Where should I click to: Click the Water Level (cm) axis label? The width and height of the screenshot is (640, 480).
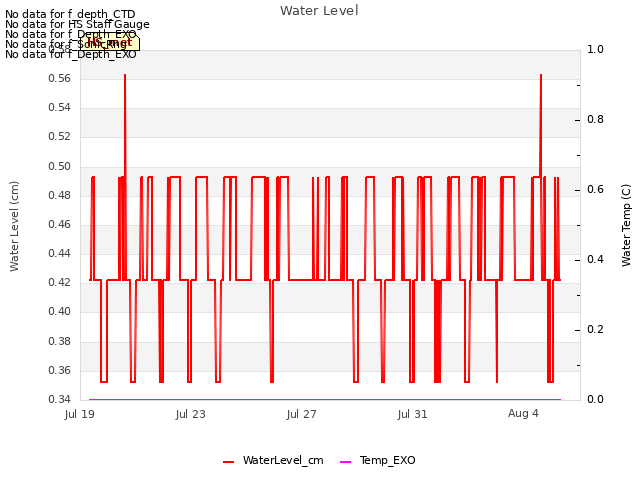point(14,226)
